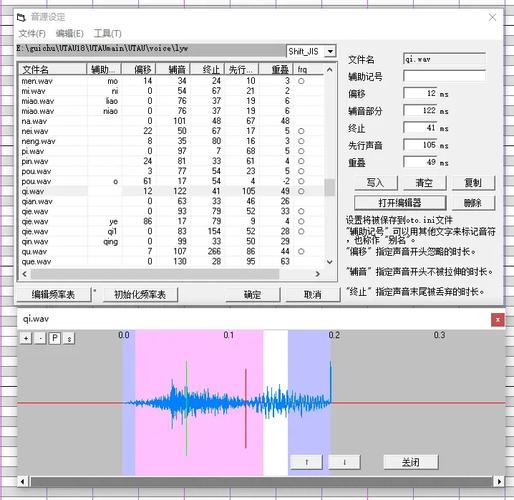
Task: Click the 初始化频率表 button
Action: [x=140, y=294]
